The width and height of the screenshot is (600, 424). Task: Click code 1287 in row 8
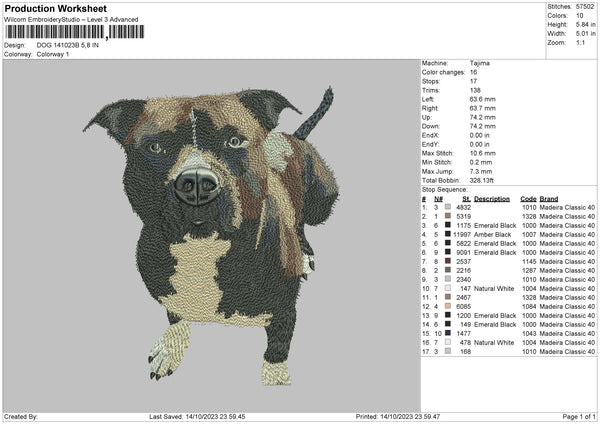pyautogui.click(x=529, y=271)
